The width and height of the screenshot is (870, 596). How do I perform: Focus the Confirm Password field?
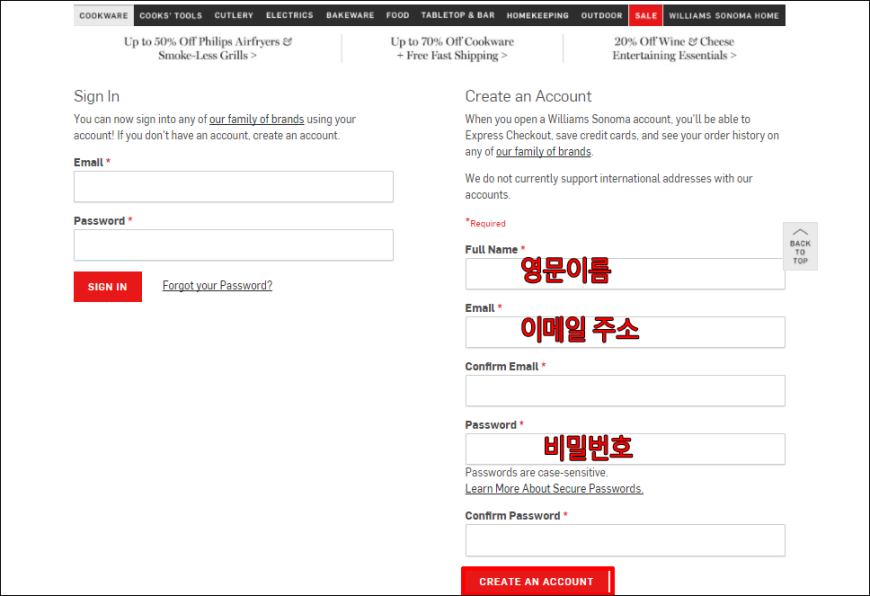coord(625,540)
